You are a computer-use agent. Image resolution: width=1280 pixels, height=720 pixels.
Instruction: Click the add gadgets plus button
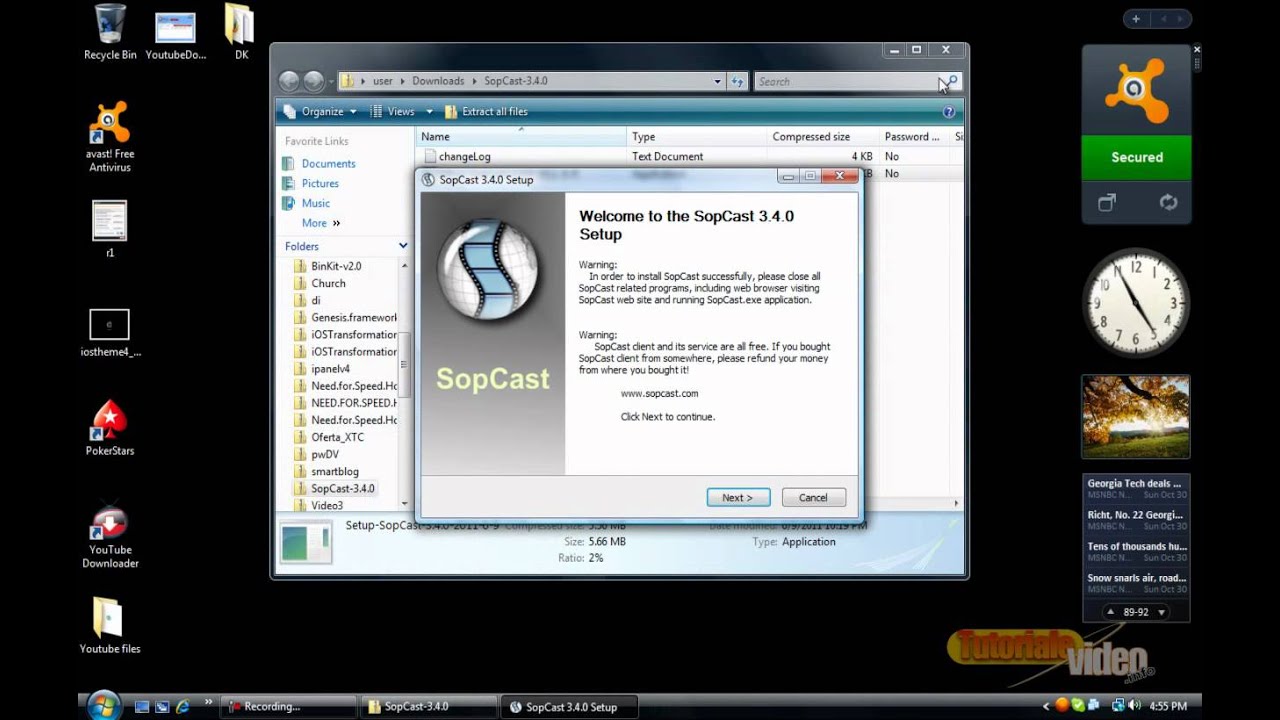click(x=1136, y=19)
